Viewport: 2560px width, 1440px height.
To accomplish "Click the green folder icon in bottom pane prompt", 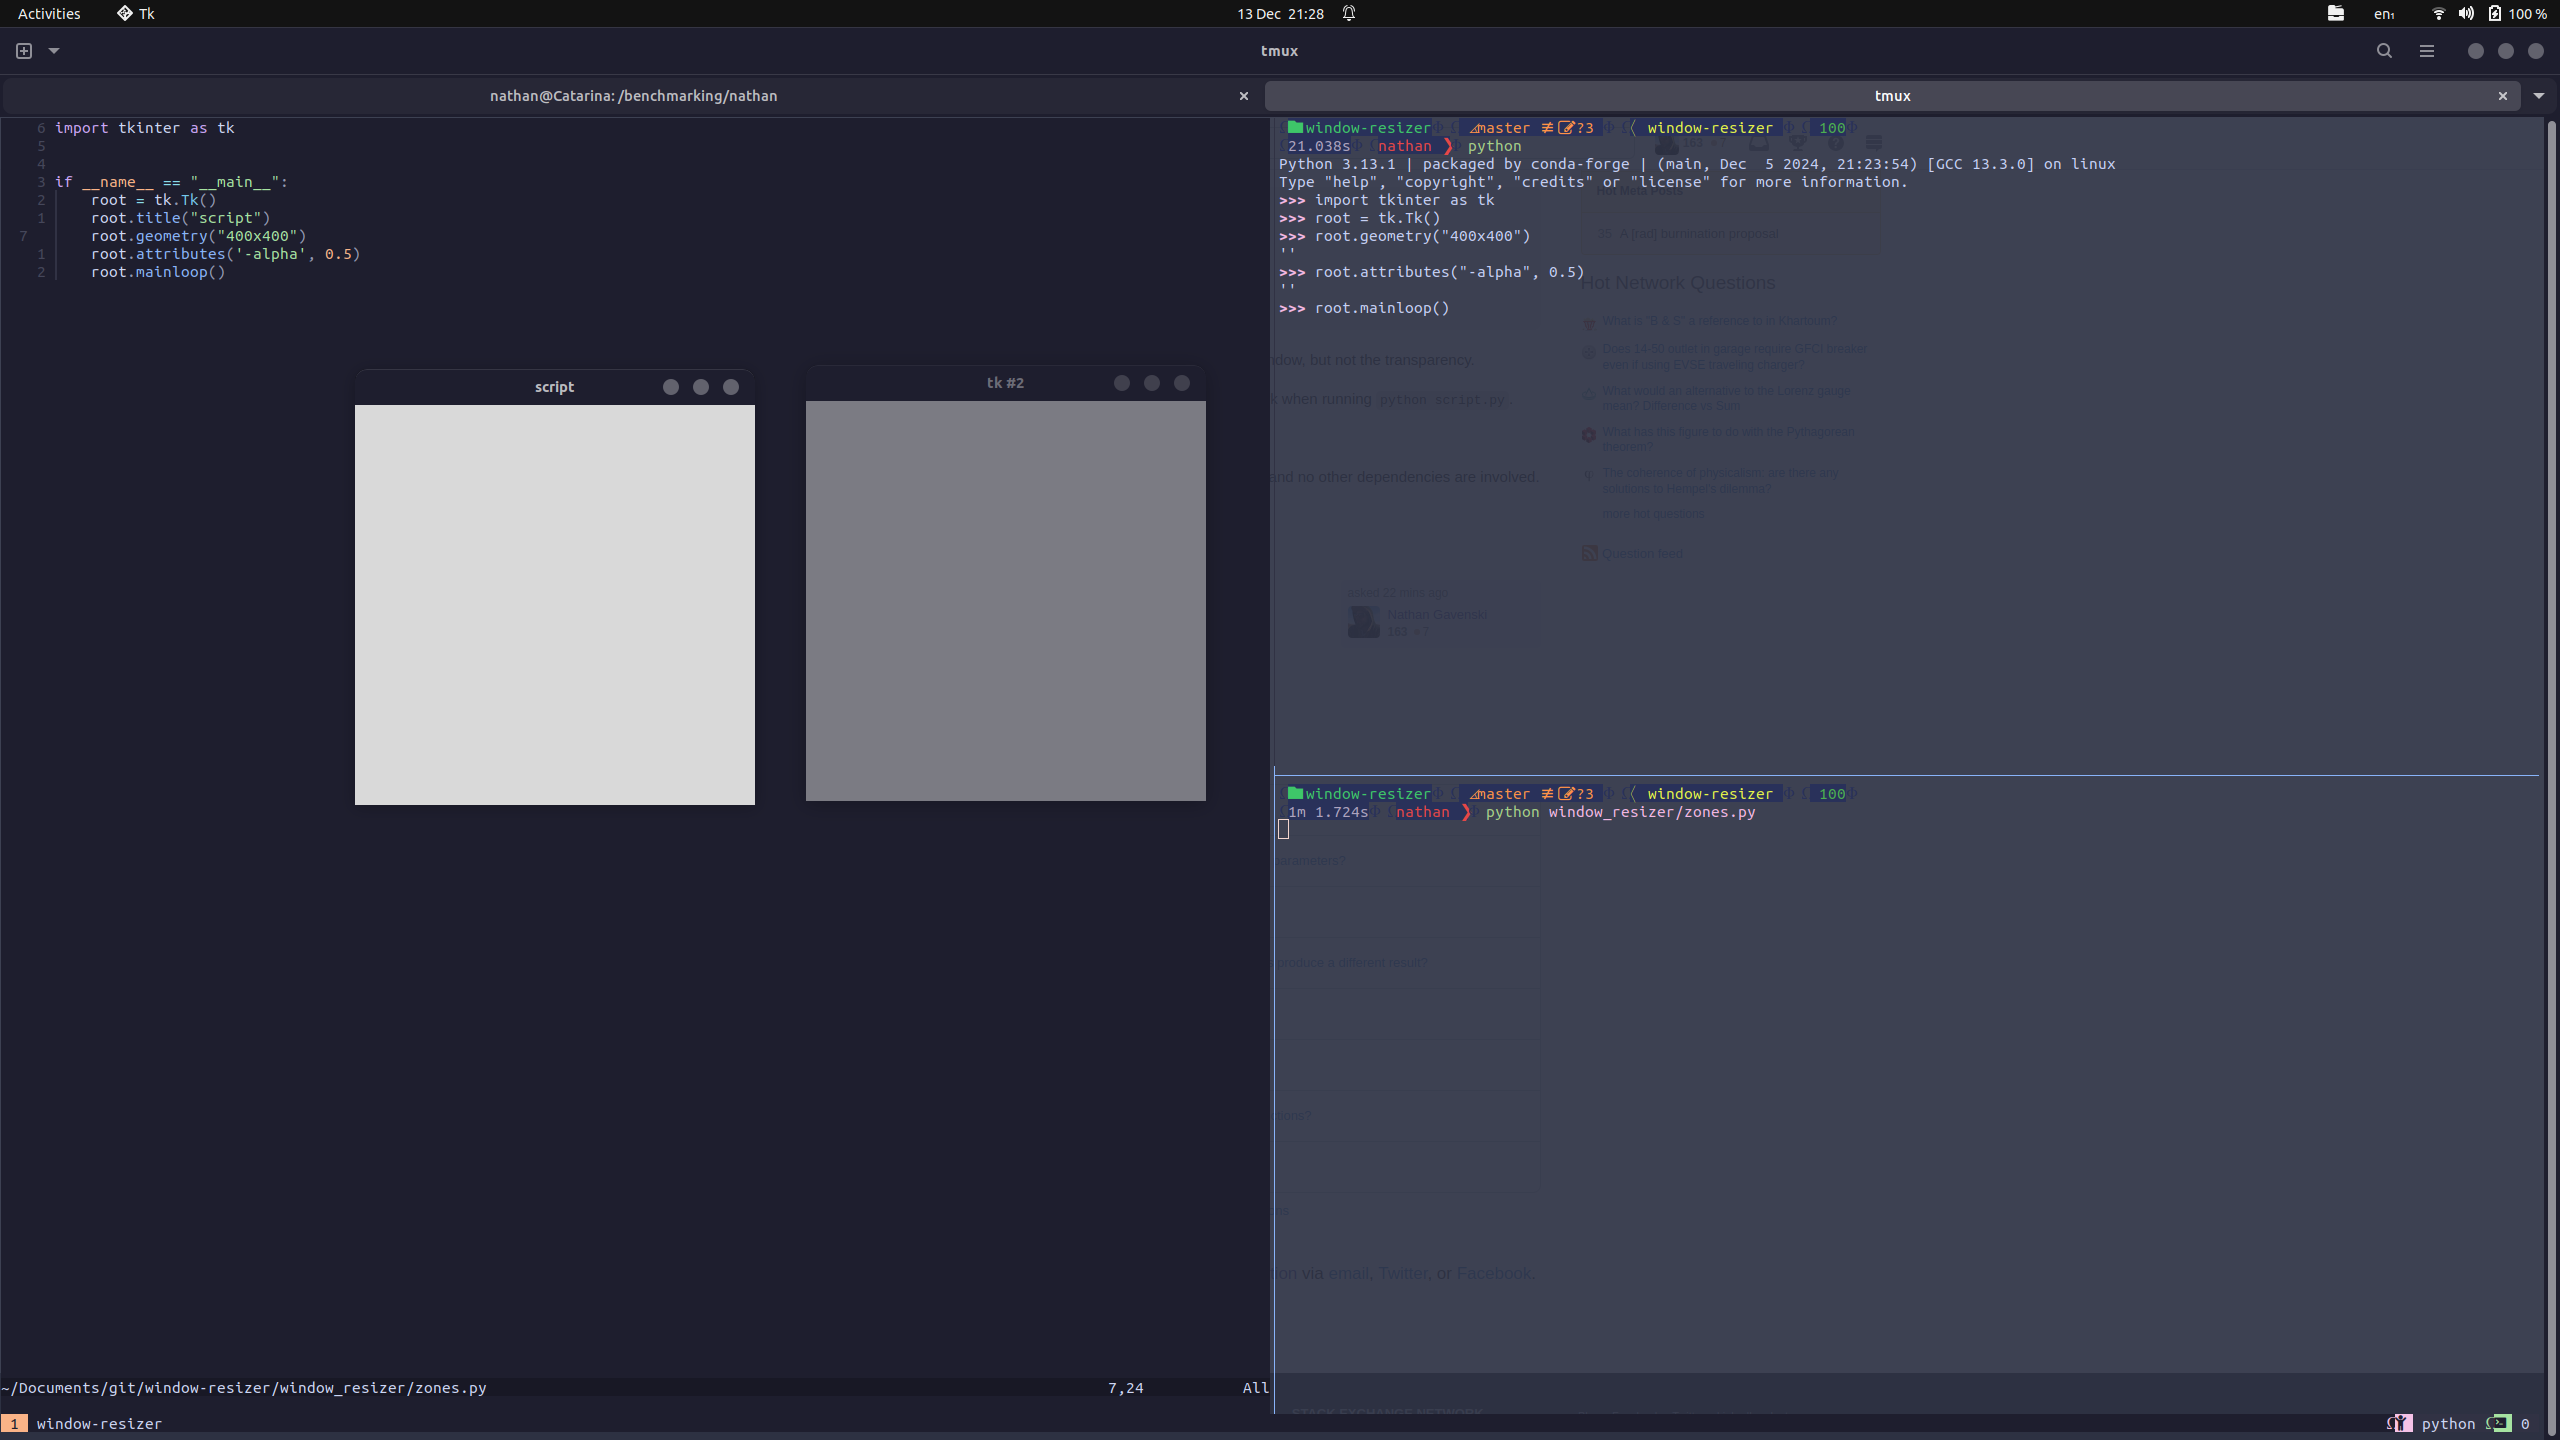I will click(1295, 793).
